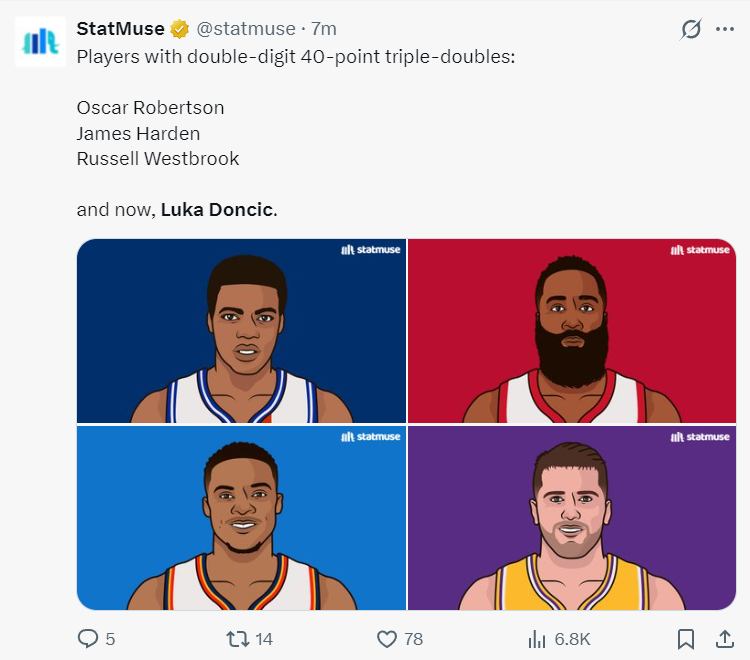Bookmark the StatMuse post
Viewport: 750px width, 660px height.
686,638
